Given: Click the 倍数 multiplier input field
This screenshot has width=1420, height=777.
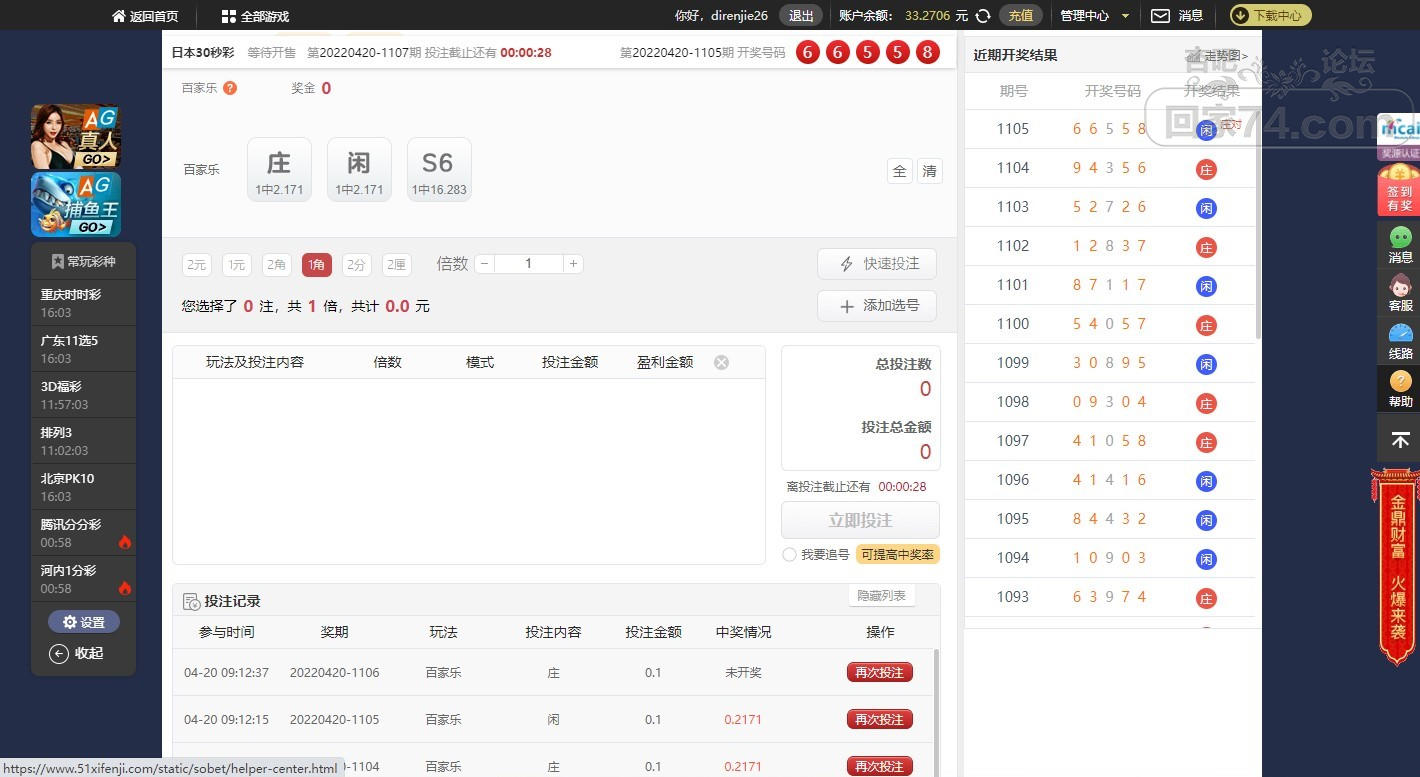Looking at the screenshot, I should click(x=529, y=264).
